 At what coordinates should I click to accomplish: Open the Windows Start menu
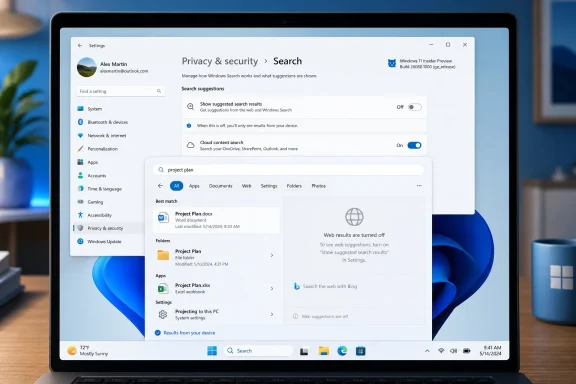point(212,351)
